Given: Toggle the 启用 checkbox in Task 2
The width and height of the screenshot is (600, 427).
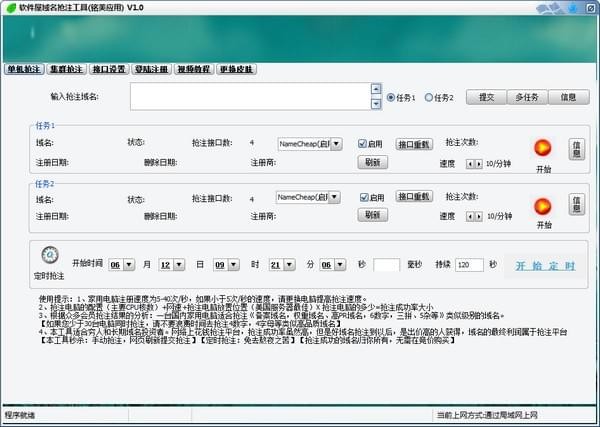Looking at the screenshot, I should click(364, 197).
